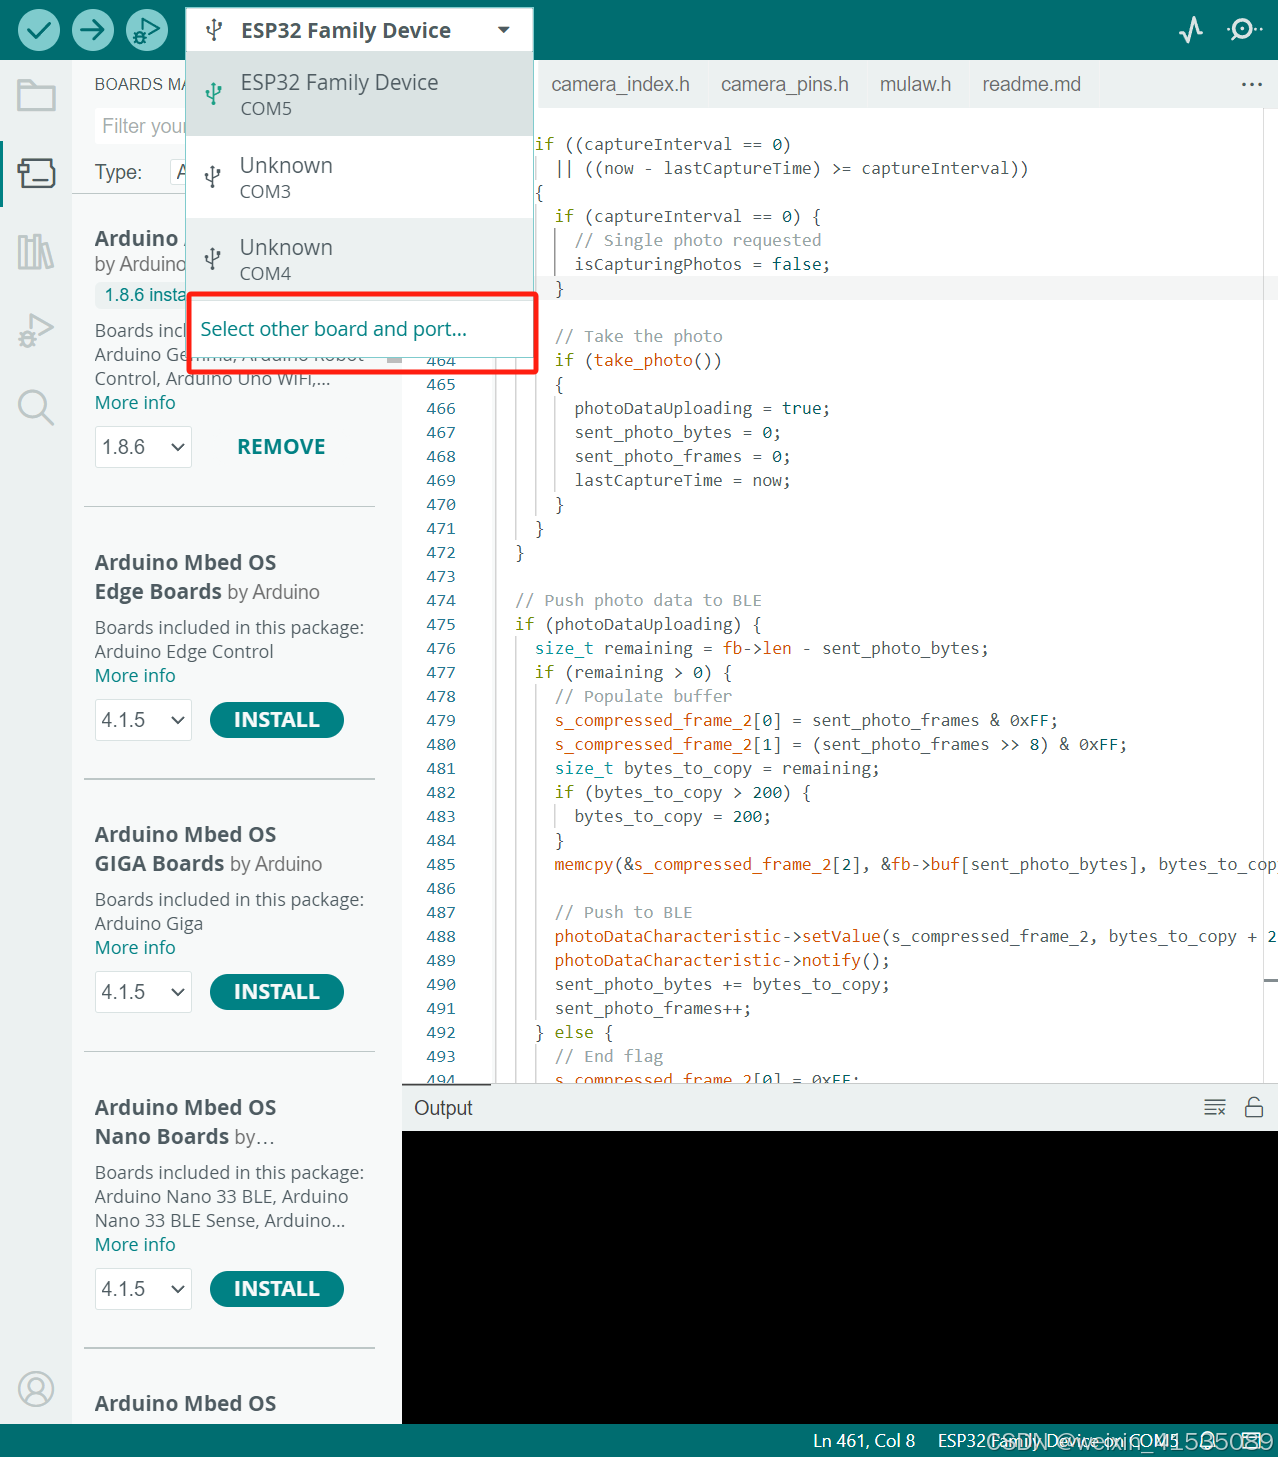The height and width of the screenshot is (1464, 1278).
Task: Install Arduino Mbed OS GIGA Boards
Action: (277, 992)
